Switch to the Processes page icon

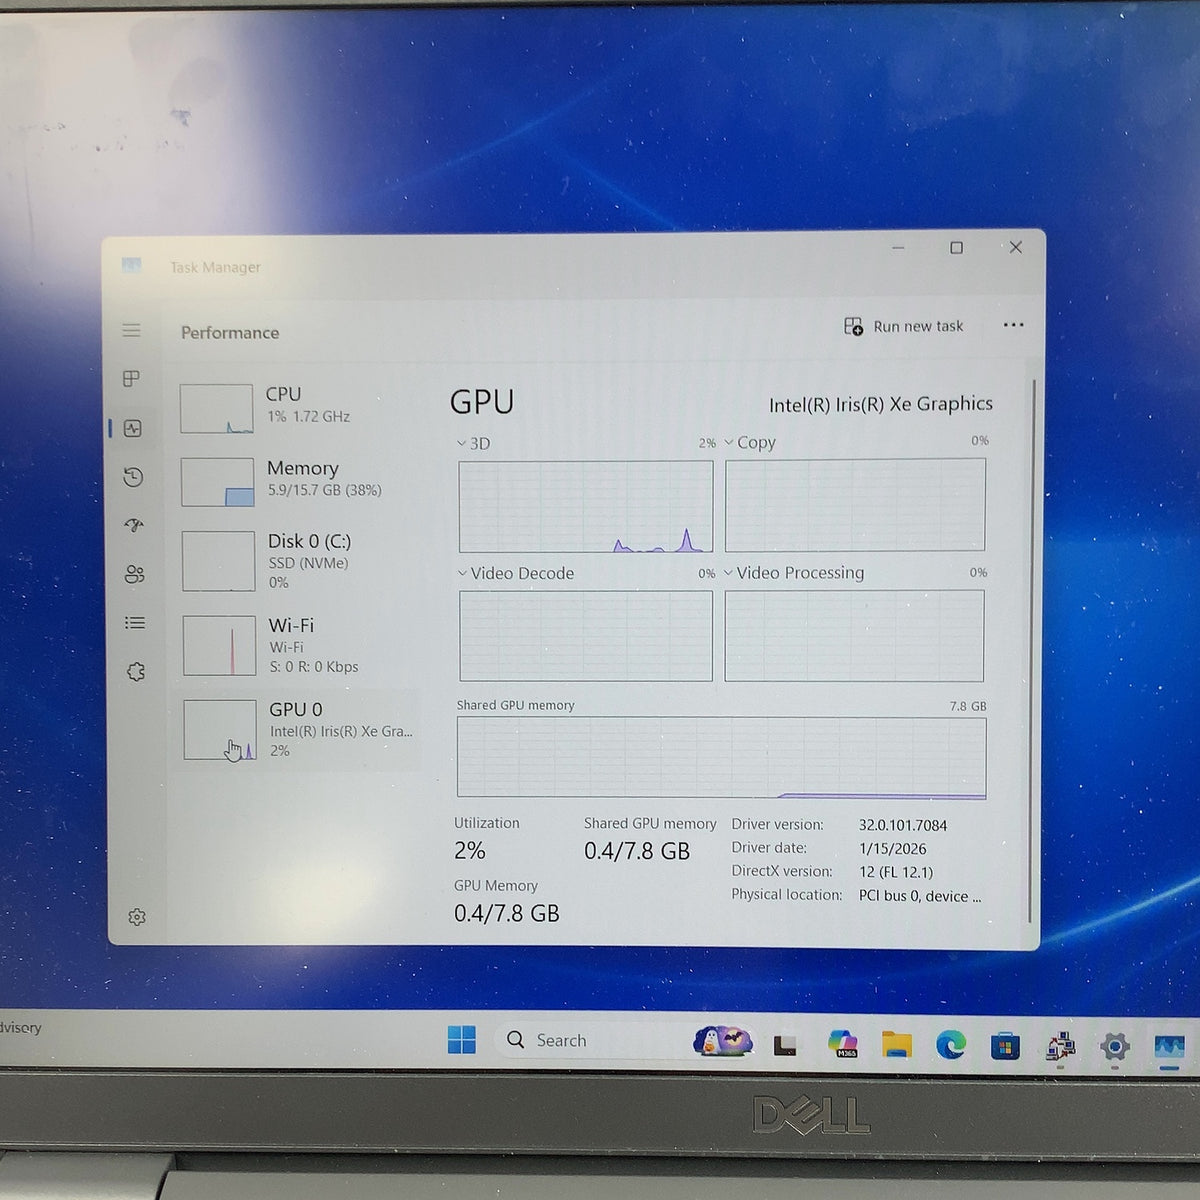[x=131, y=379]
